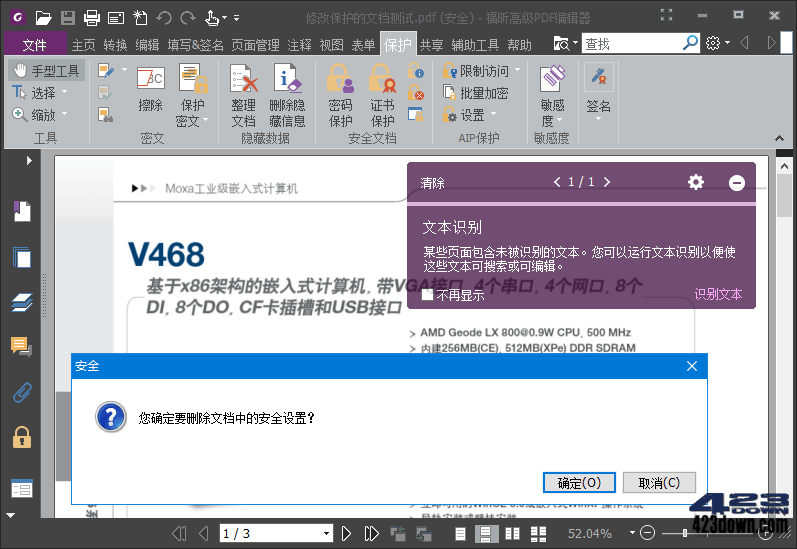Click the 取消(C) button in the security dialog
This screenshot has height=549, width=797.
(659, 482)
